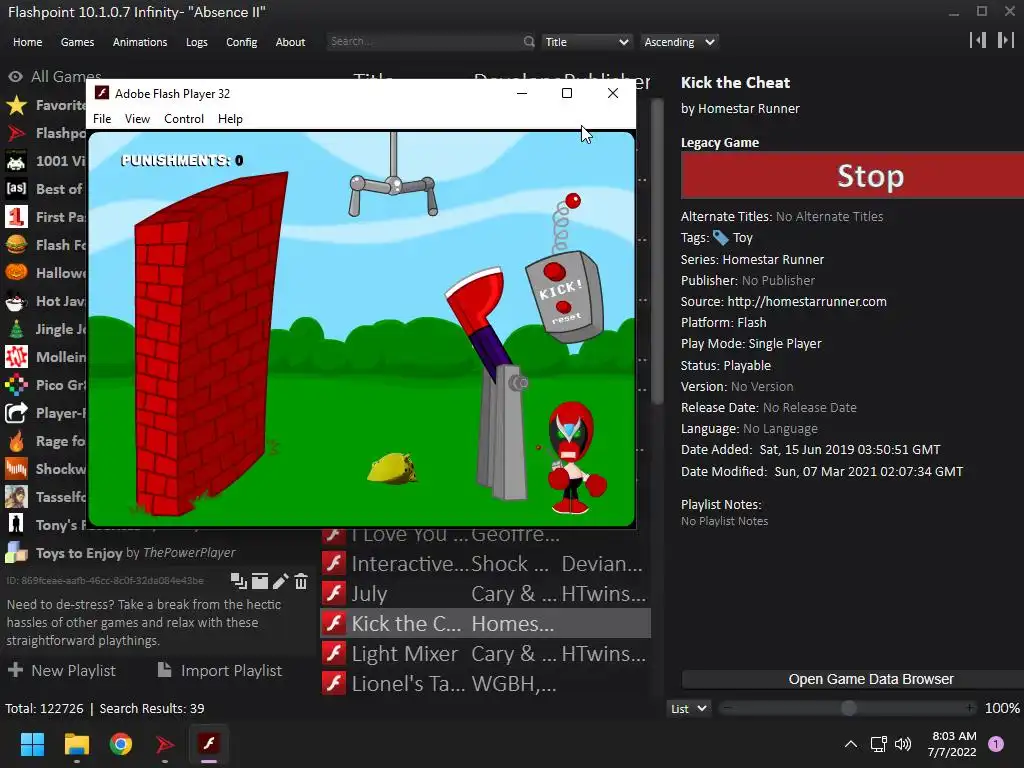Click Flash icon beside July game
This screenshot has height=768, width=1024.
pos(334,593)
